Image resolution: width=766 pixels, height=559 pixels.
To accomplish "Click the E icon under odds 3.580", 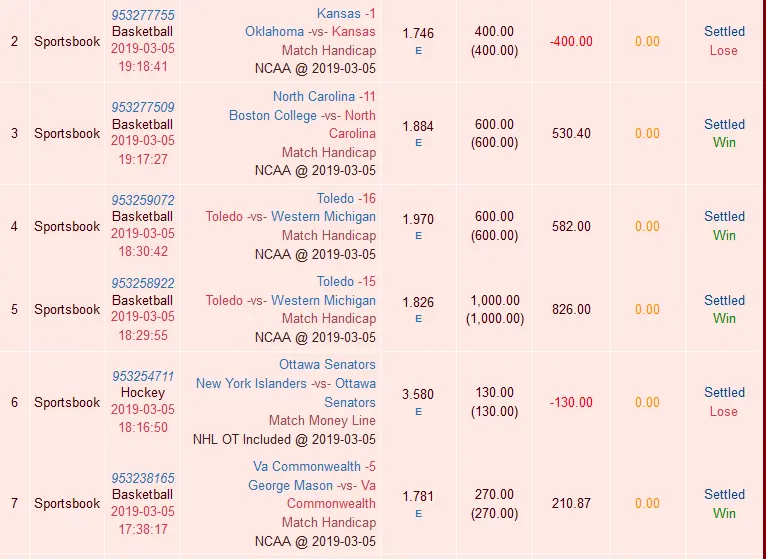I will [418, 411].
